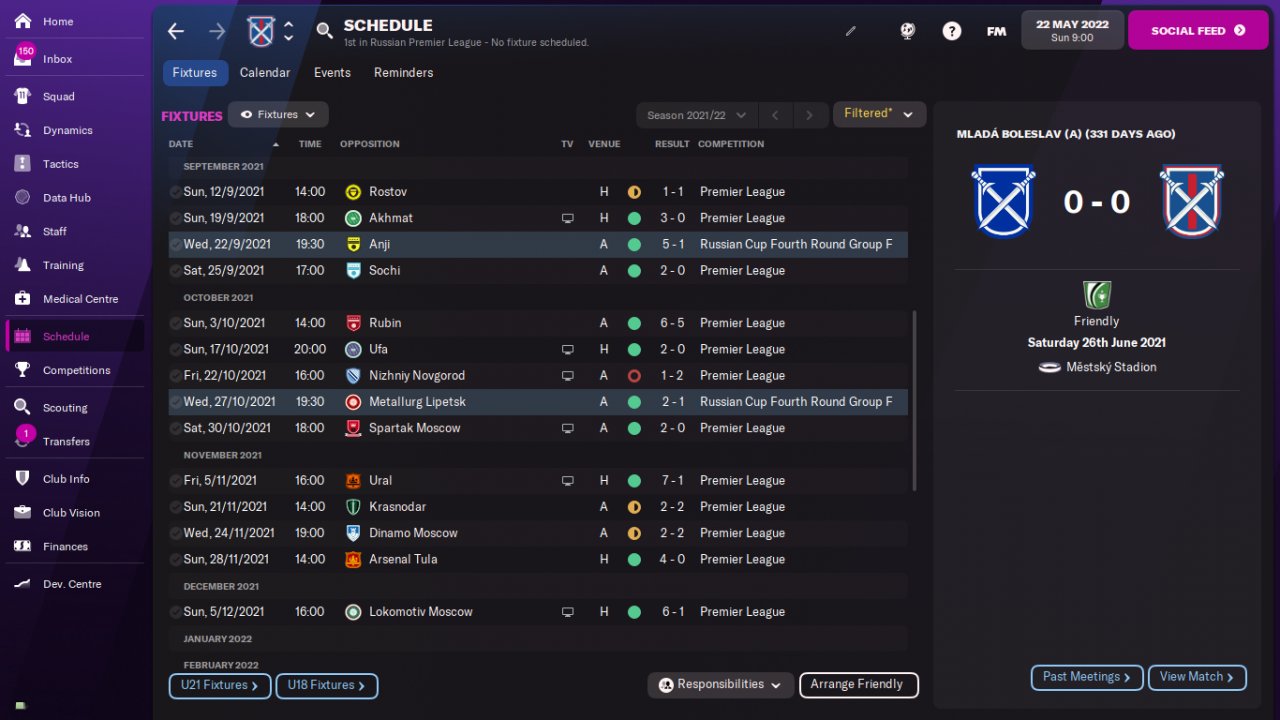
Task: Open the Filtered dropdown
Action: (879, 114)
